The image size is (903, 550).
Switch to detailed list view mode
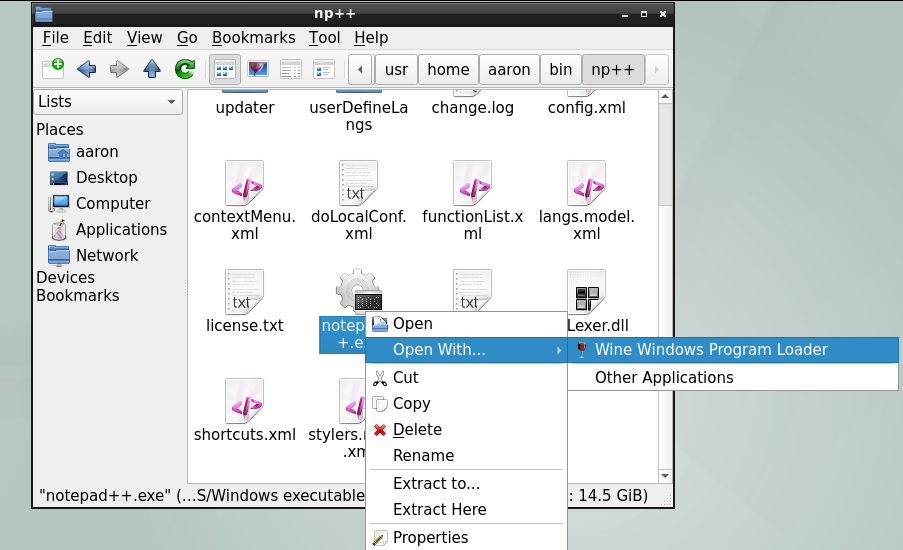coord(323,69)
